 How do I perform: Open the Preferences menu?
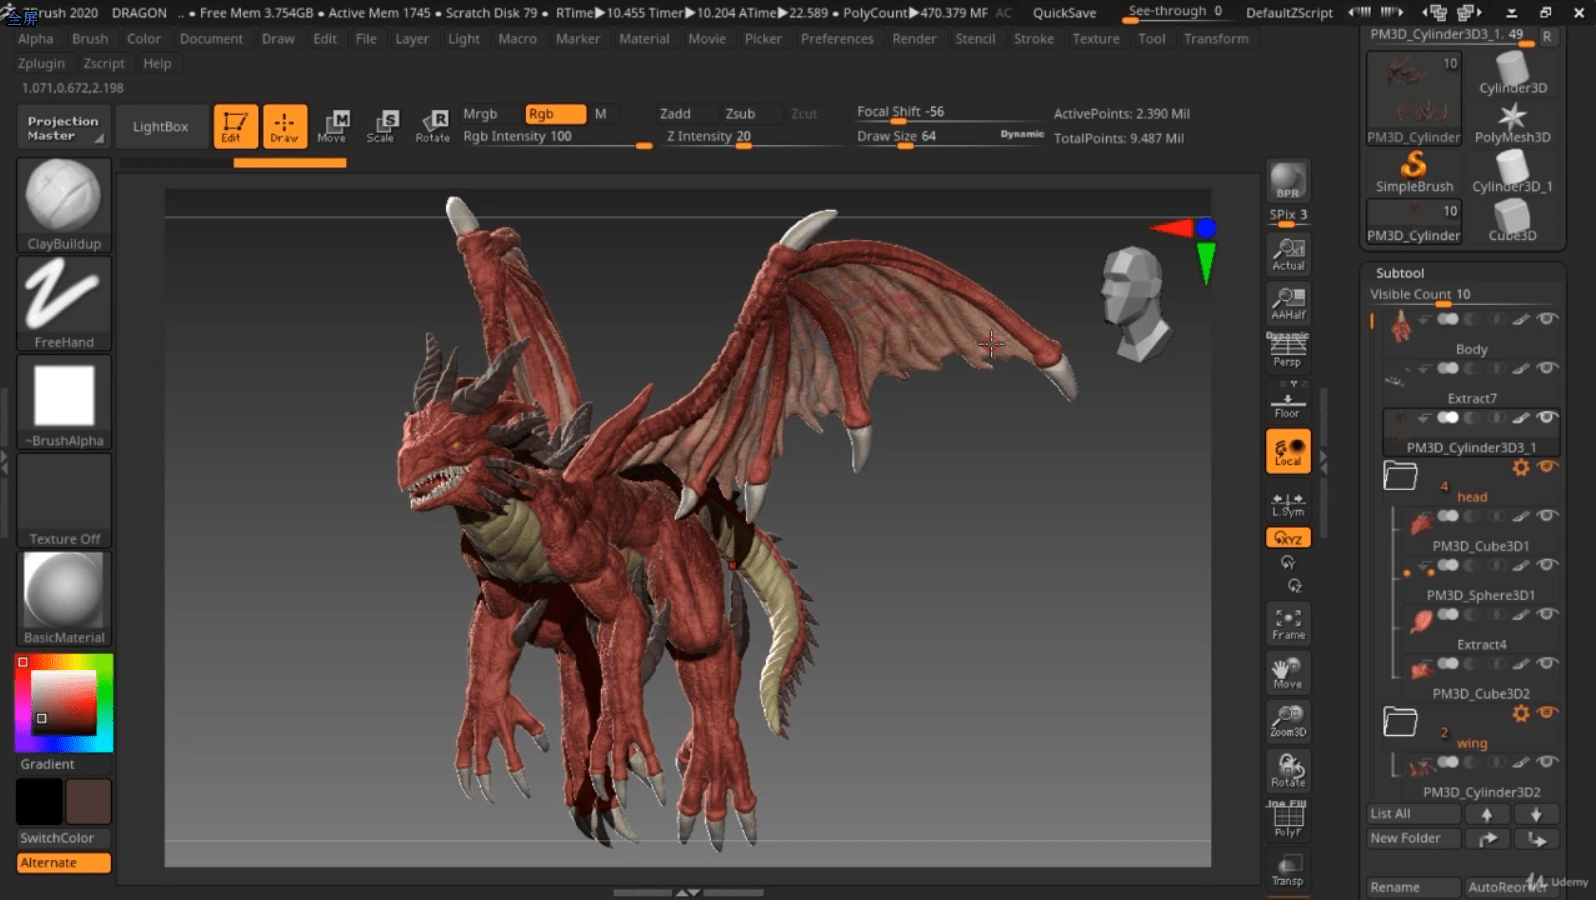837,38
